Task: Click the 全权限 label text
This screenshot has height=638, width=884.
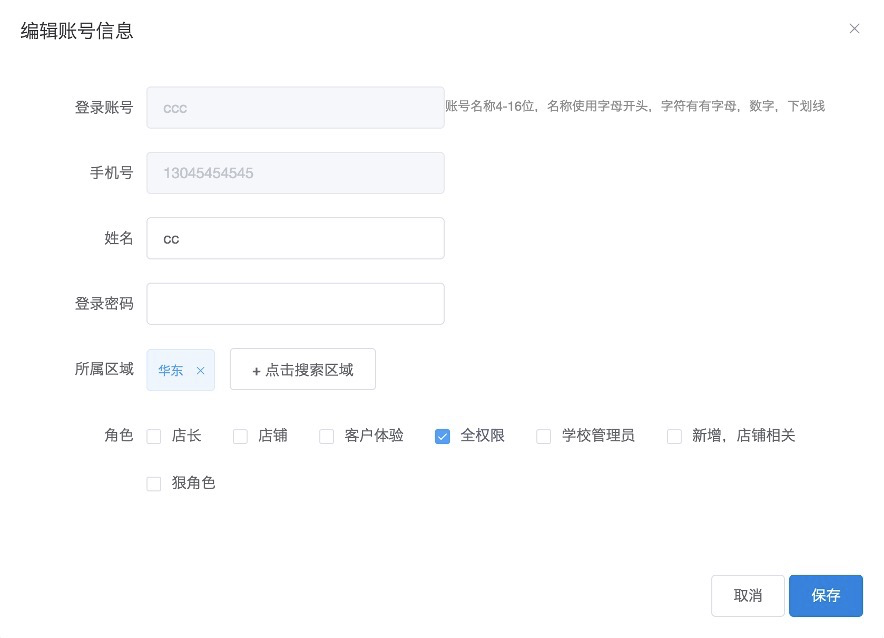Action: click(x=482, y=435)
